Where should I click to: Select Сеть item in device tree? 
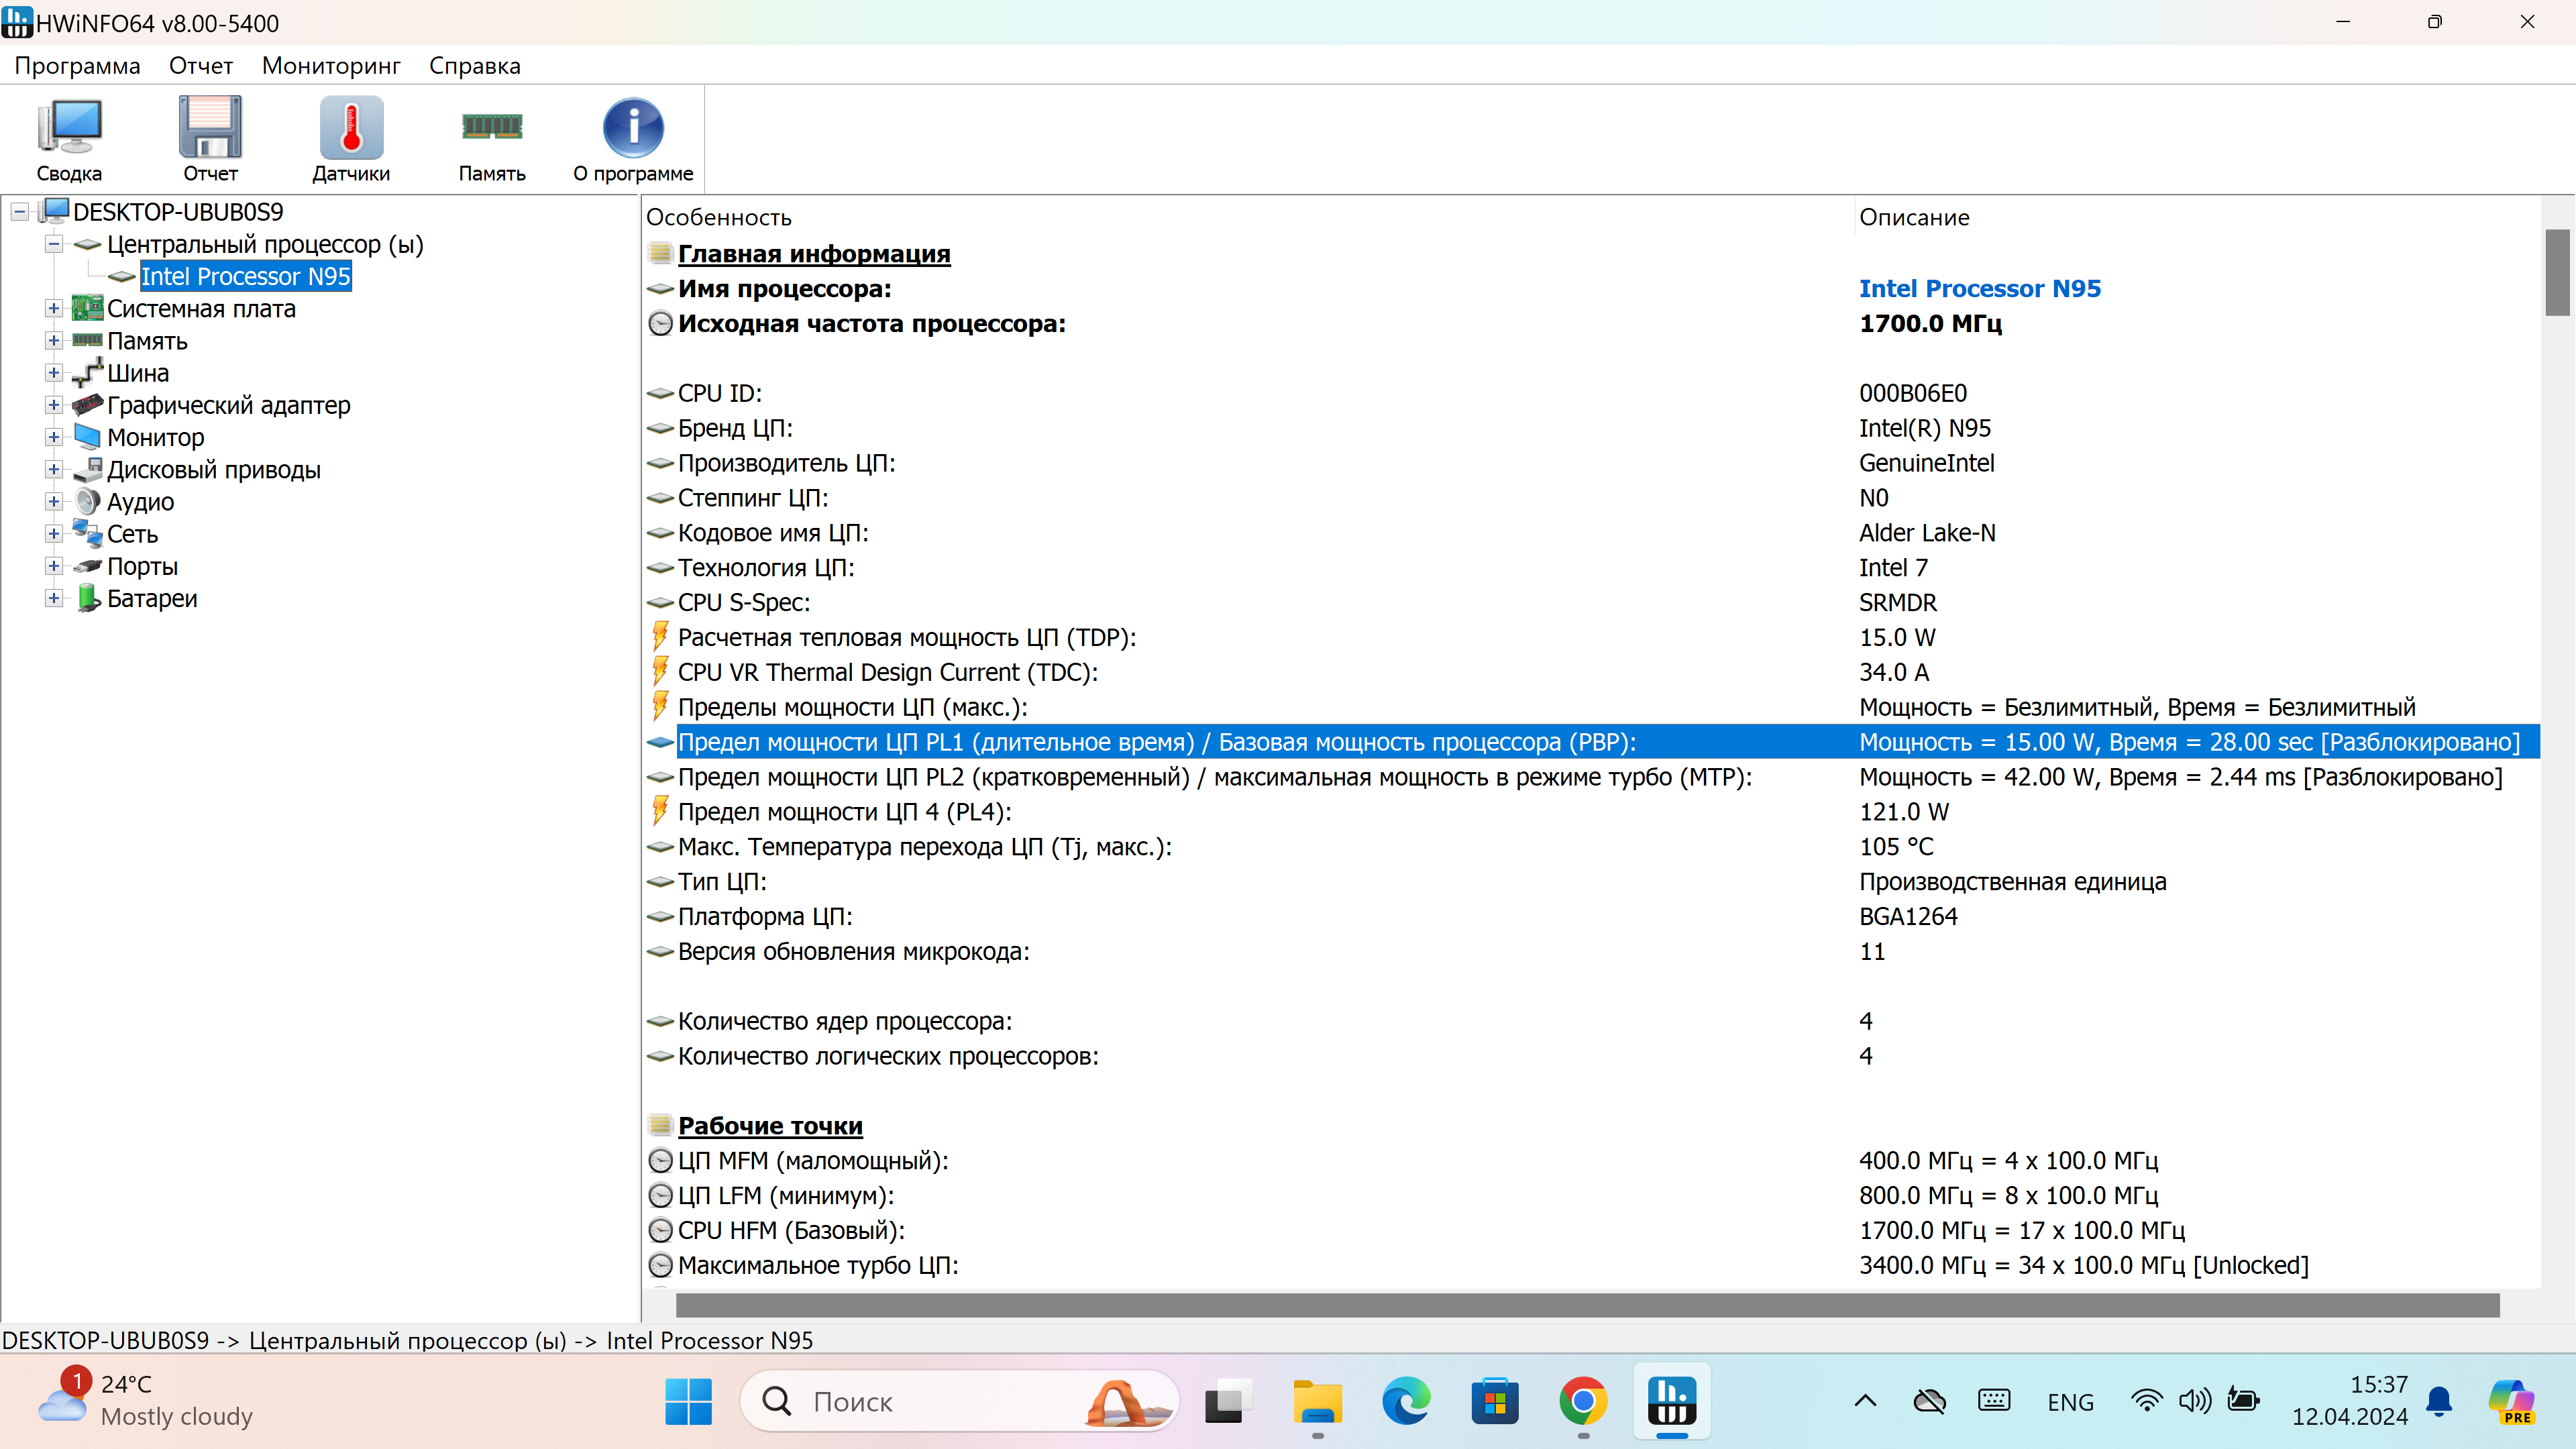132,534
